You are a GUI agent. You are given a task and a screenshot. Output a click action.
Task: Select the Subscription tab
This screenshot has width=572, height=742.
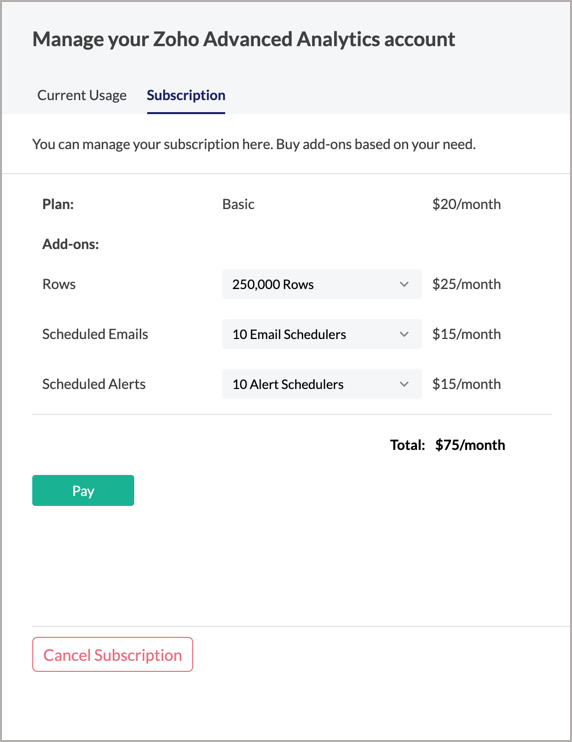tap(186, 96)
